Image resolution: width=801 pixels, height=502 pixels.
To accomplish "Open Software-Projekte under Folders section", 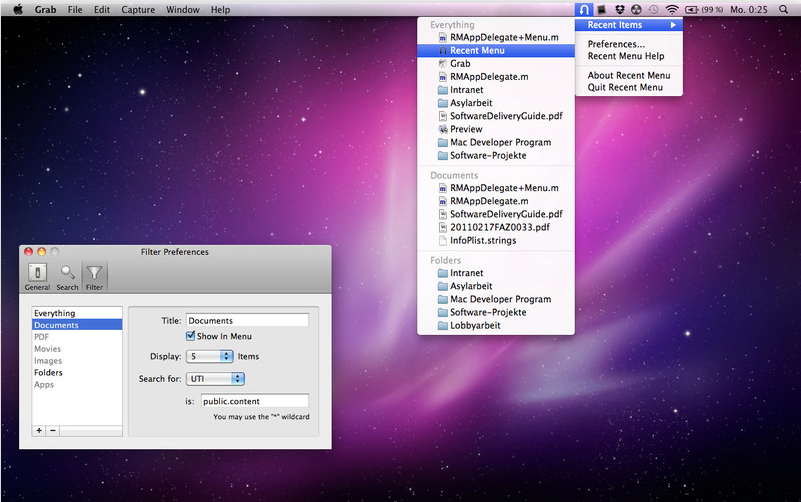I will [496, 312].
